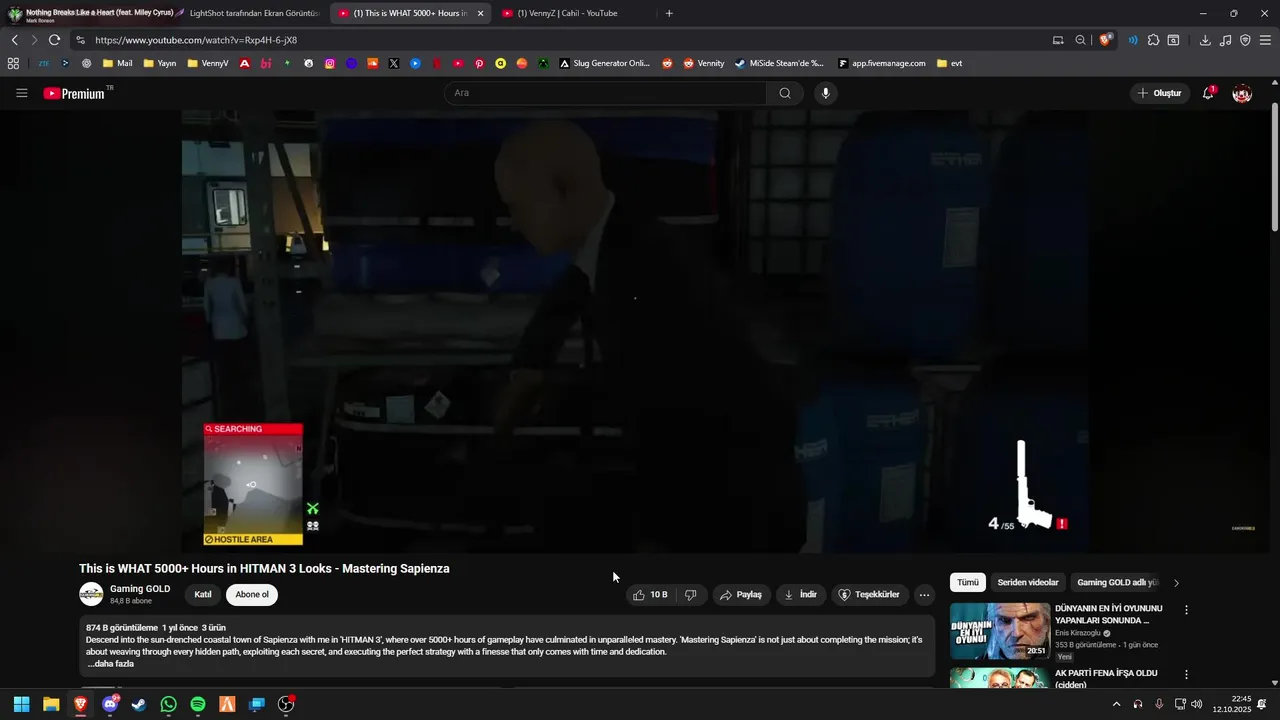Expand hidden system tray icons chevron
The height and width of the screenshot is (720, 1280).
click(1116, 704)
